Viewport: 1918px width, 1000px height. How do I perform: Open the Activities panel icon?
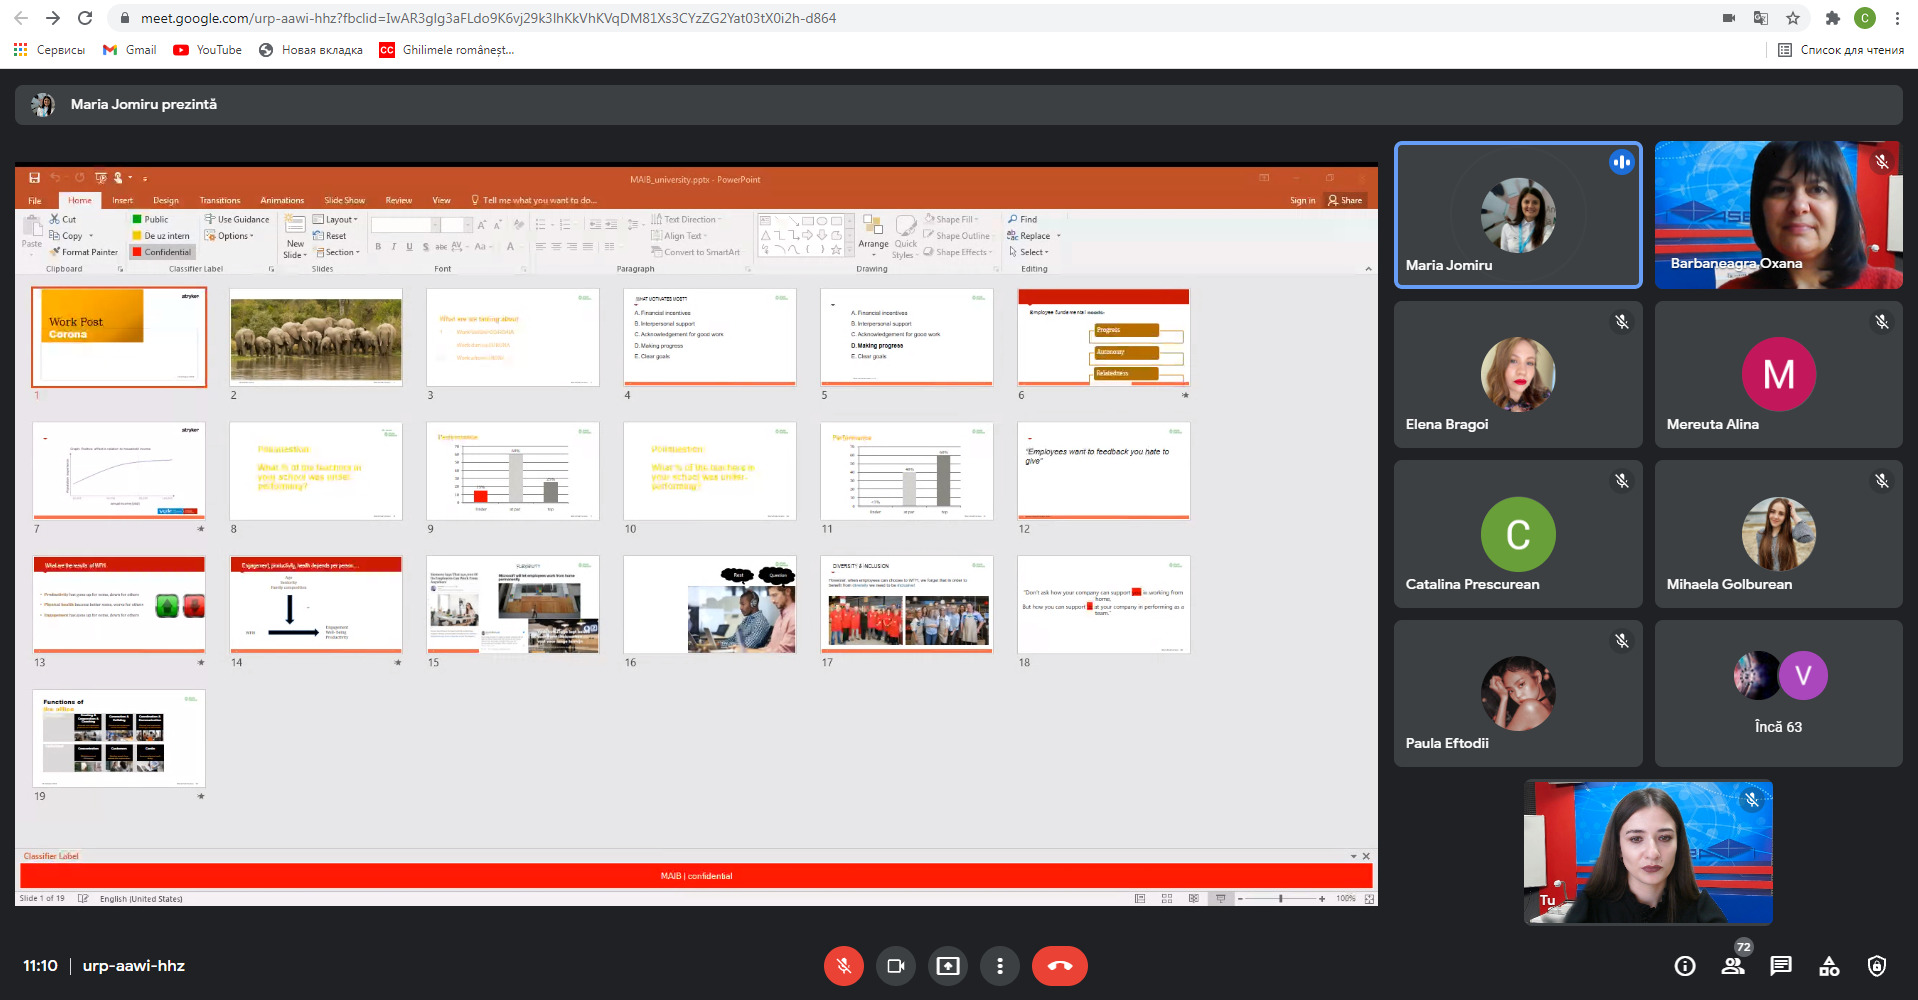pos(1829,966)
